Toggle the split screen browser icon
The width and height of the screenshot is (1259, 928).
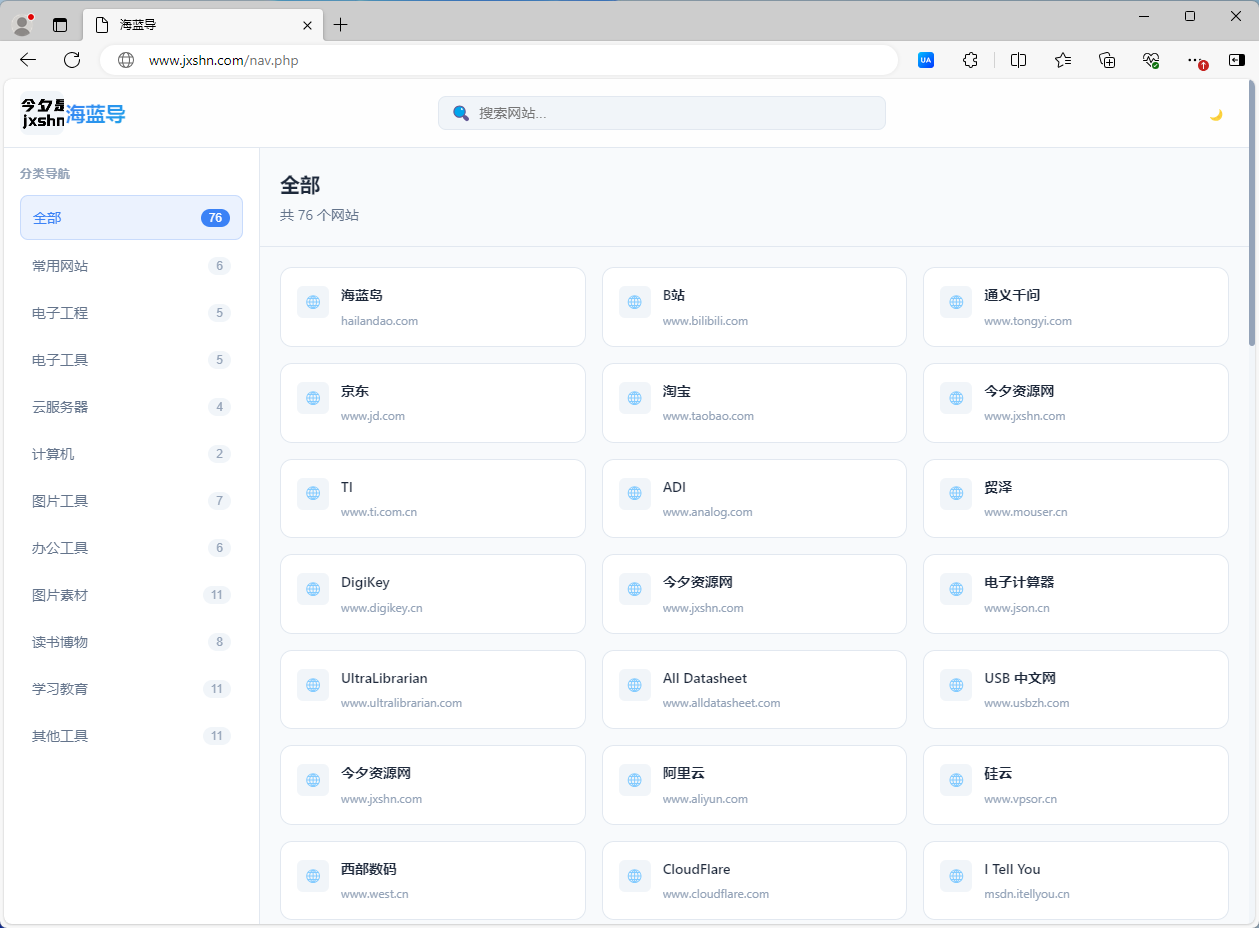(x=1018, y=60)
